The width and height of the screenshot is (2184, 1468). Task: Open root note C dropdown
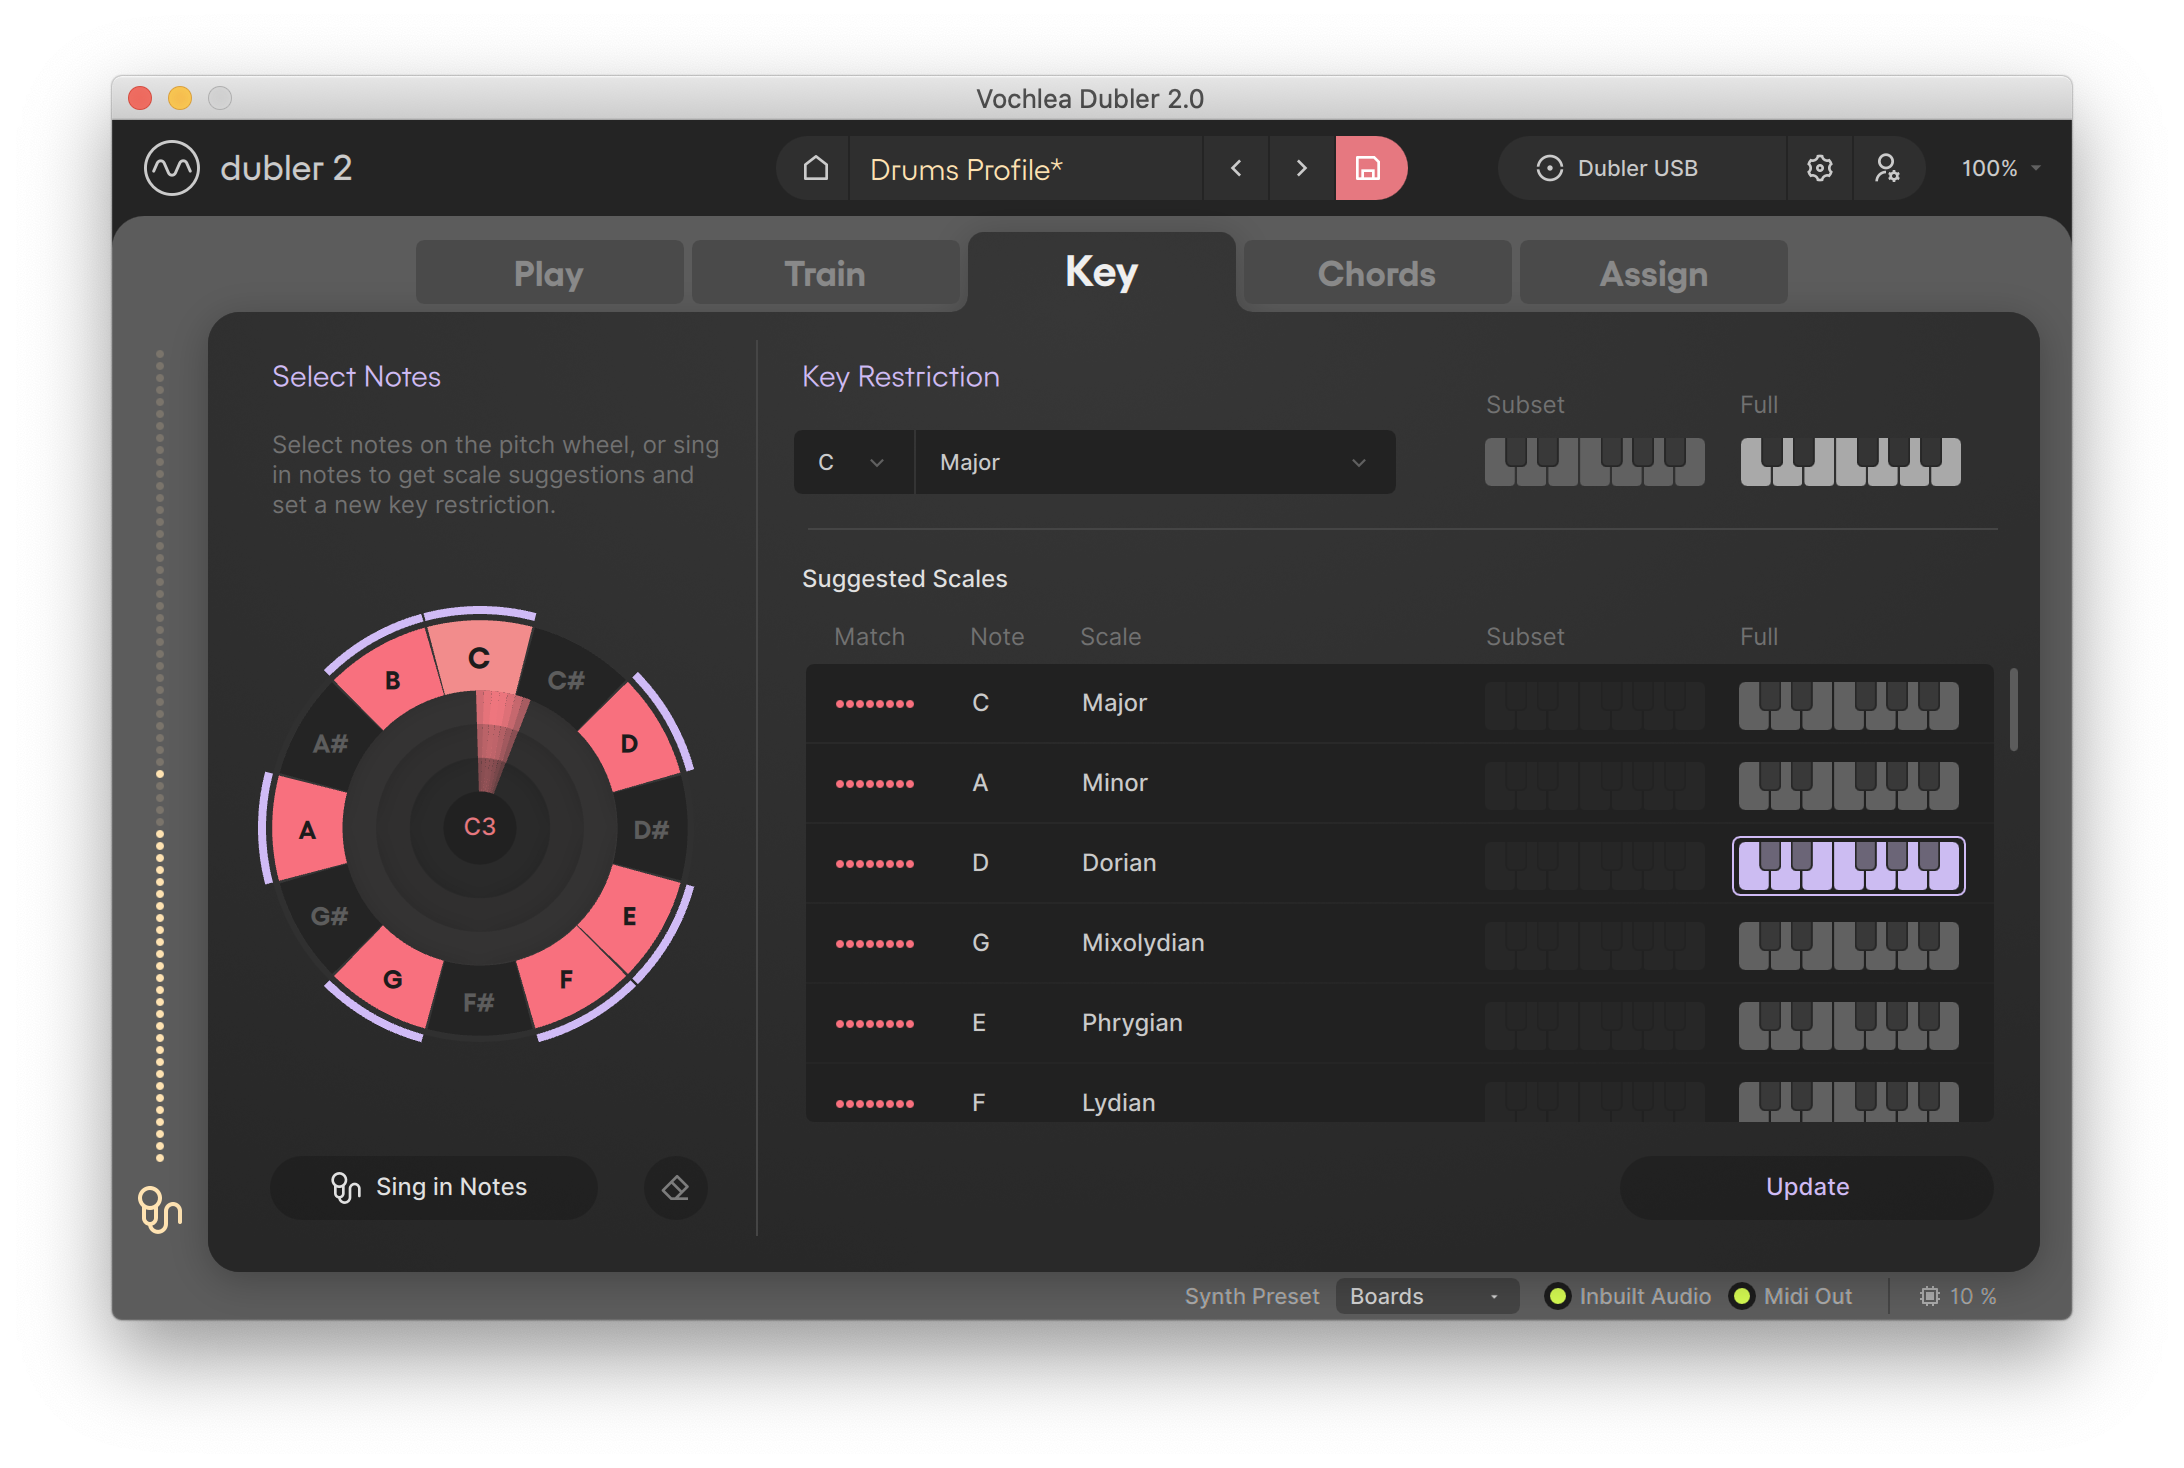tap(853, 462)
